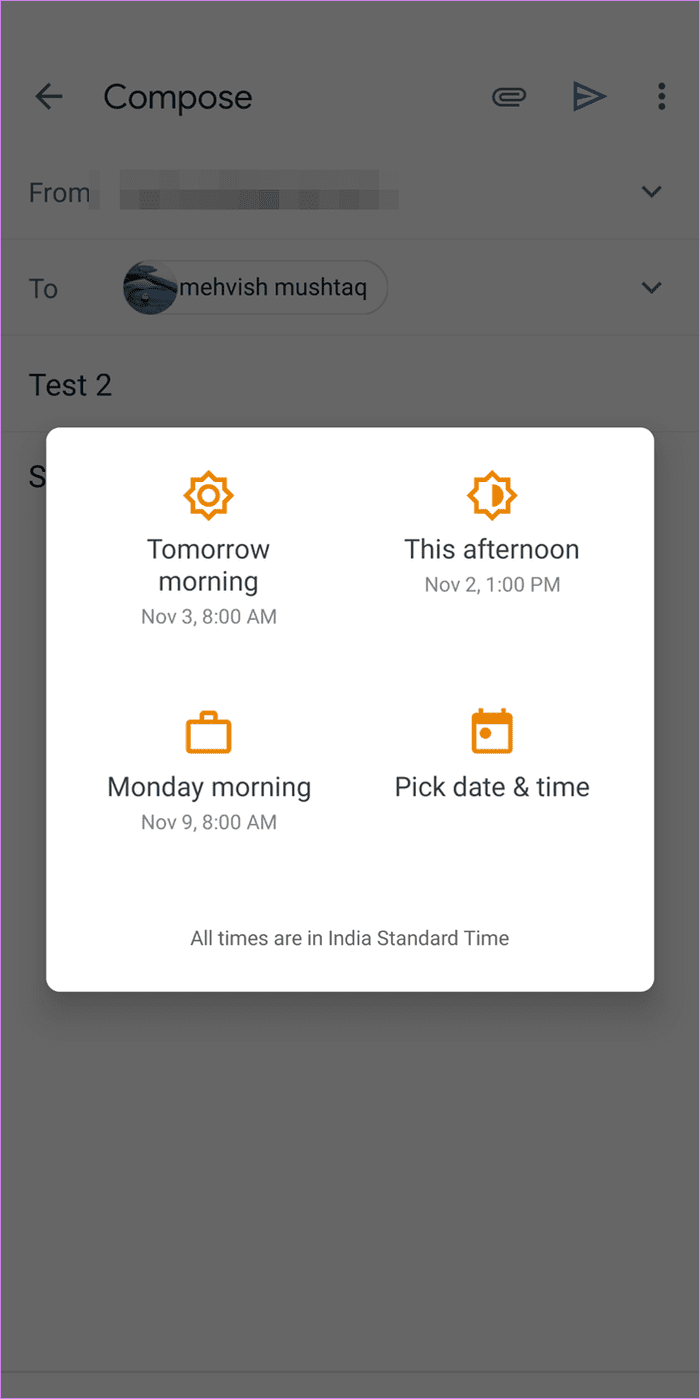Viewport: 700px width, 1399px height.
Task: Click the recipient avatar thumbnail
Action: click(150, 288)
